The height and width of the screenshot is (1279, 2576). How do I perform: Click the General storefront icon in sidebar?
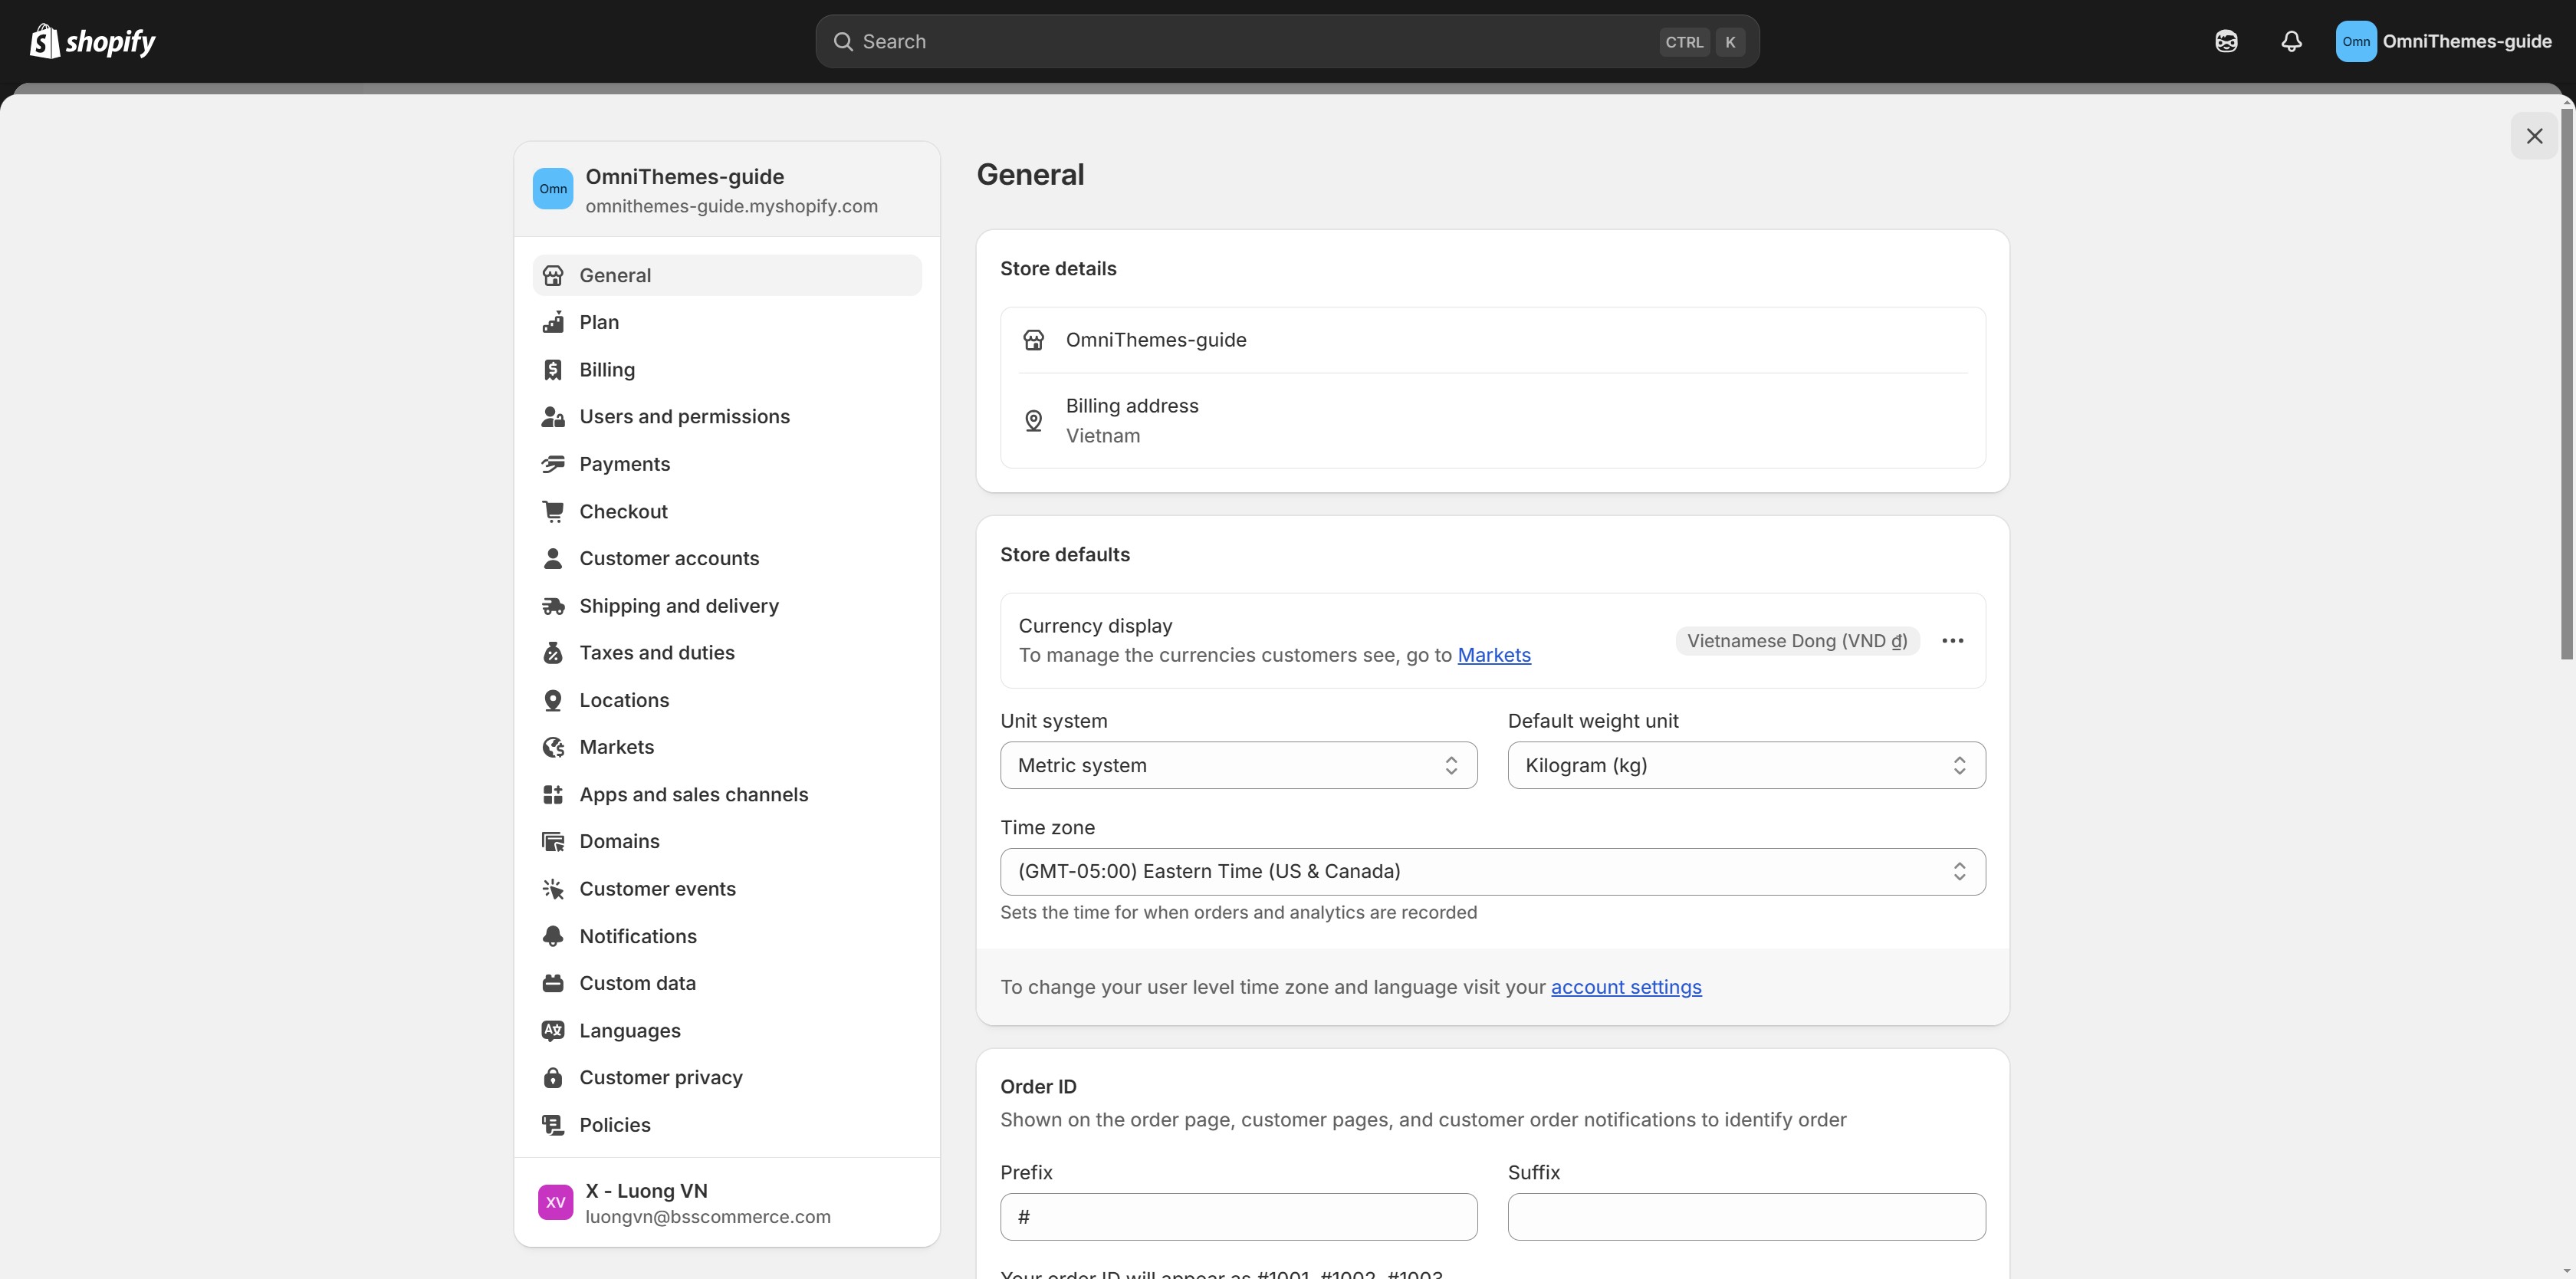[553, 275]
